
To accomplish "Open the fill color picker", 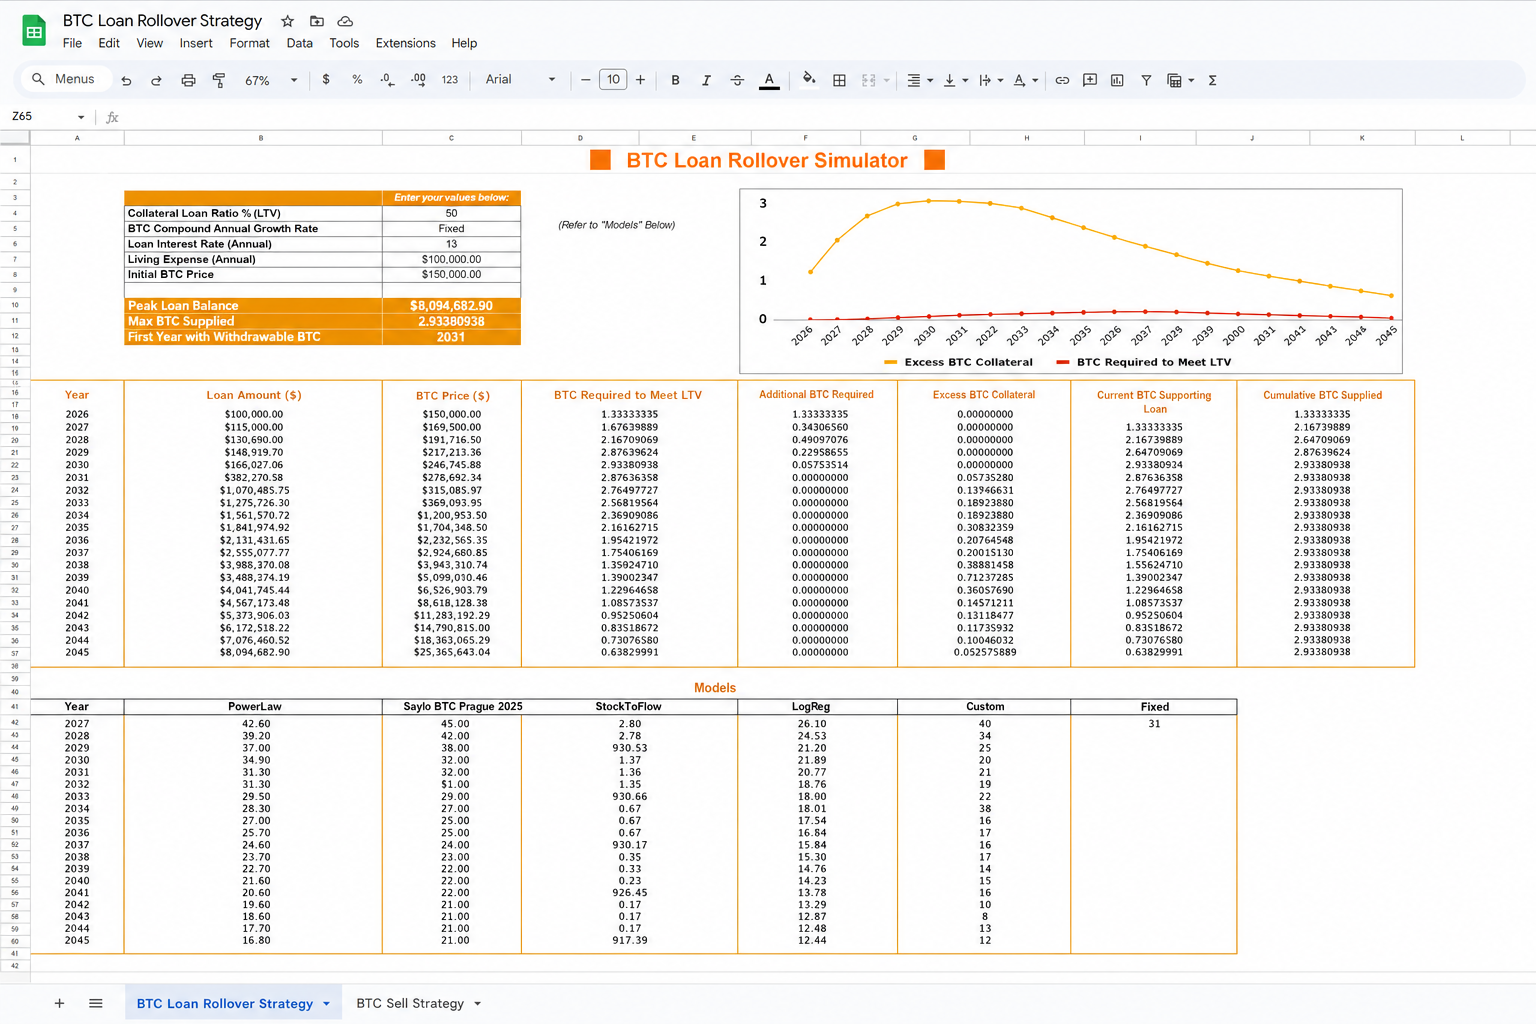I will coord(809,80).
